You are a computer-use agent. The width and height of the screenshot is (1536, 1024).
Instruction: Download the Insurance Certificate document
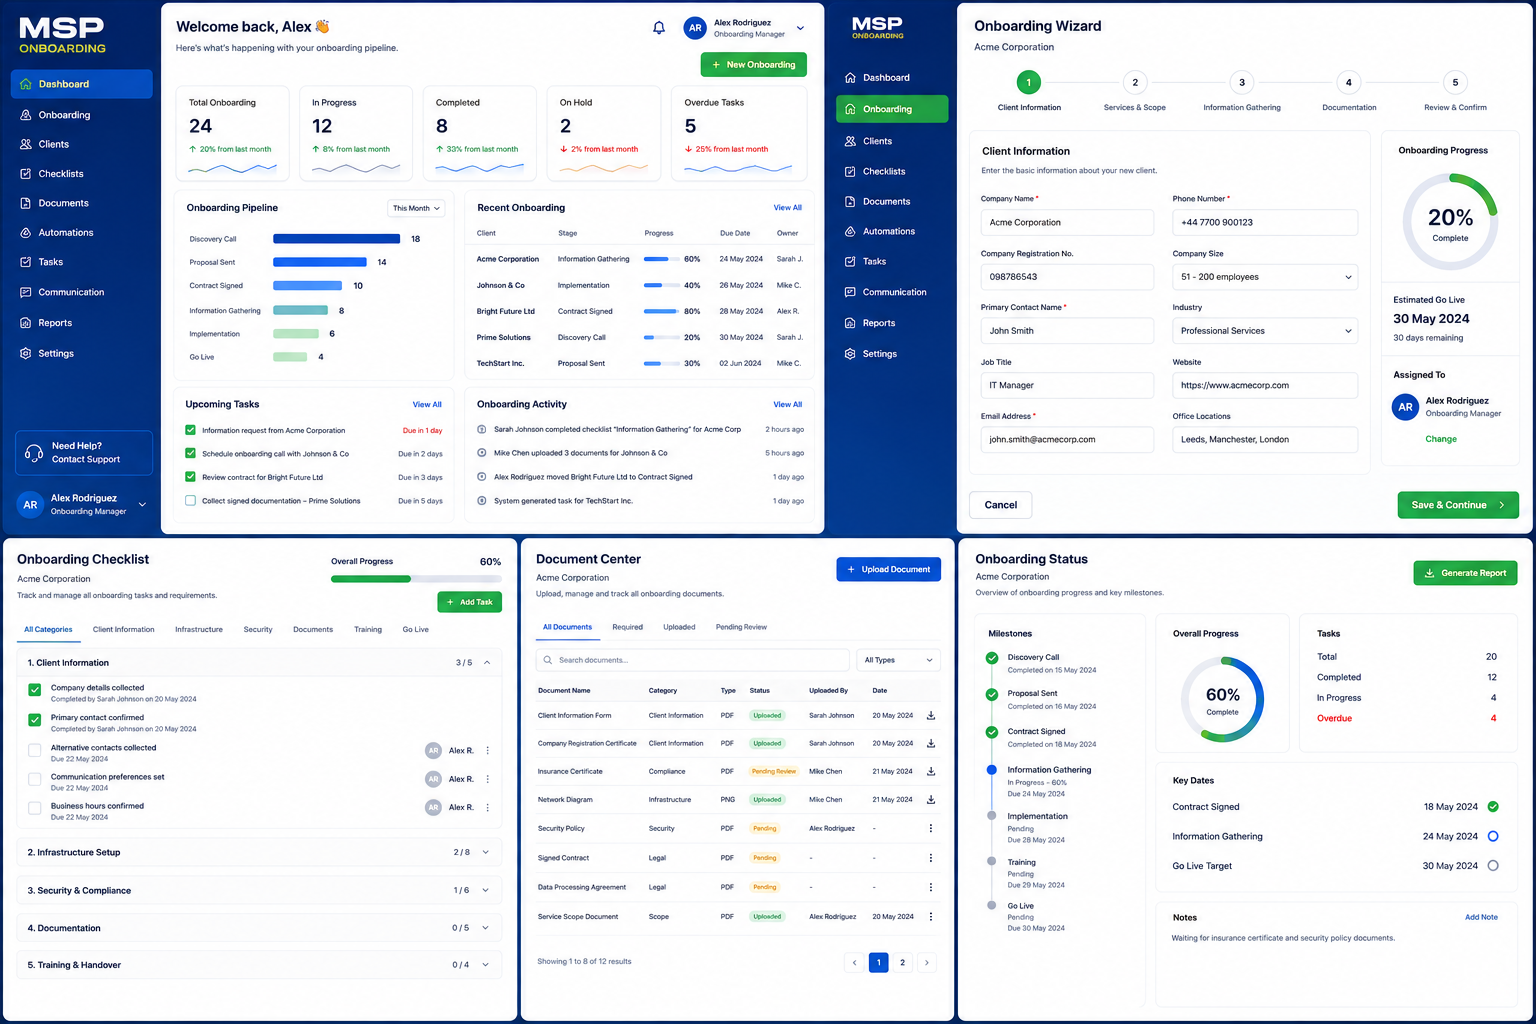(x=931, y=771)
